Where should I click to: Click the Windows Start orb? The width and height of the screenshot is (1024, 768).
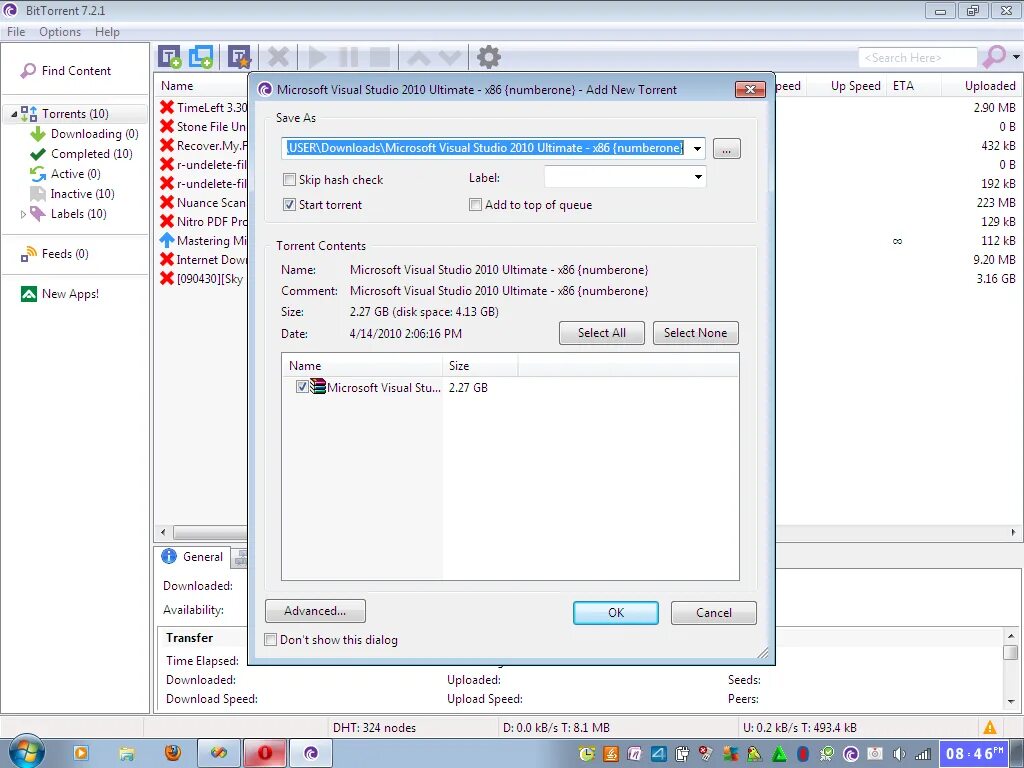[26, 752]
